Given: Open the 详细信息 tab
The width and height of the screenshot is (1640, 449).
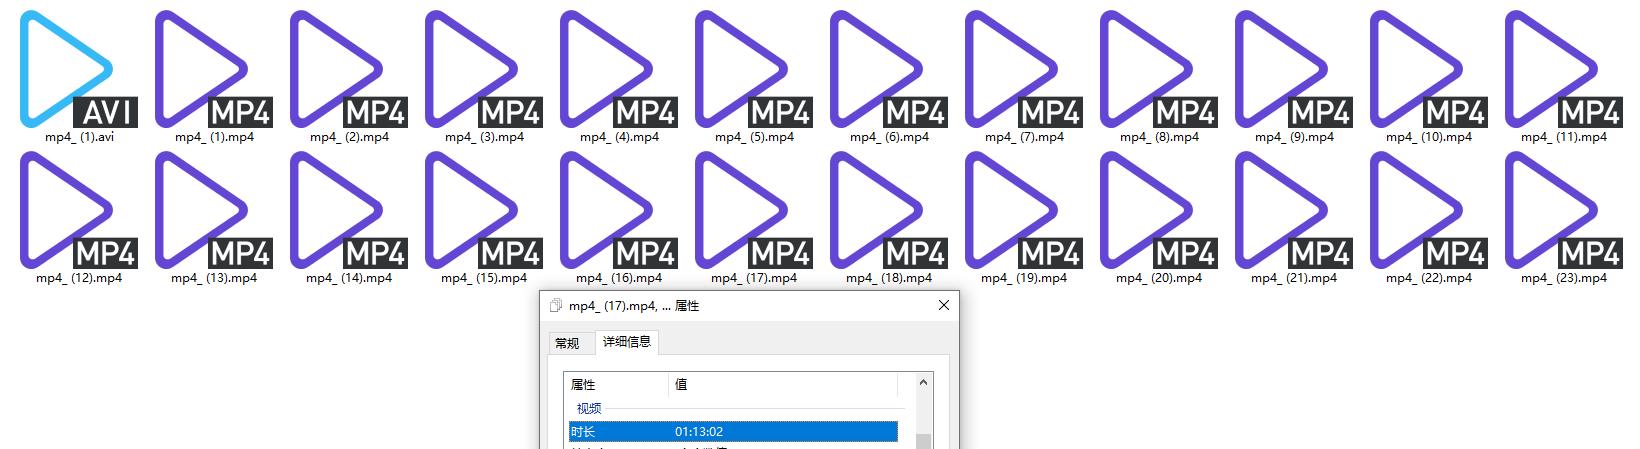Looking at the screenshot, I should [x=627, y=342].
